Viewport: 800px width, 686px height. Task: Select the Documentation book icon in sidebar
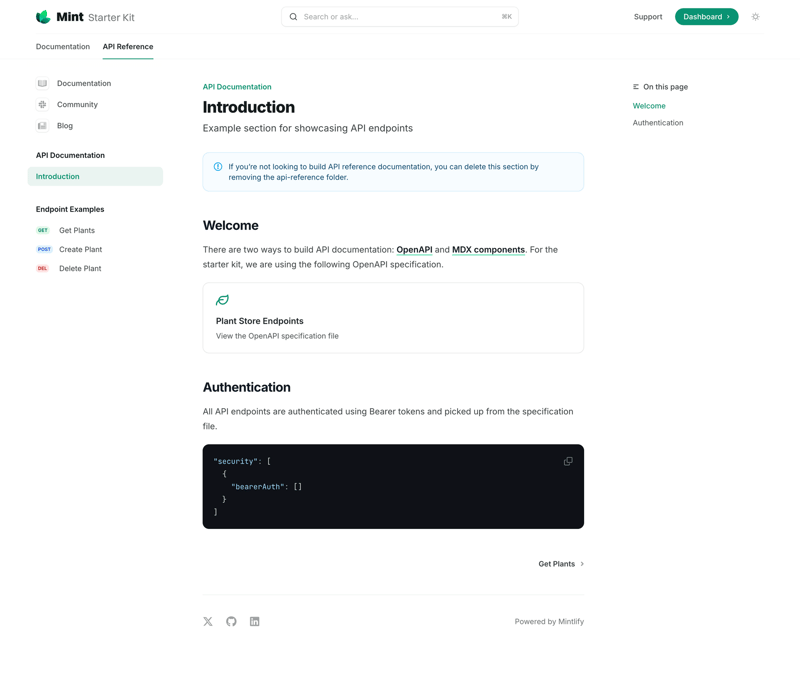(41, 83)
